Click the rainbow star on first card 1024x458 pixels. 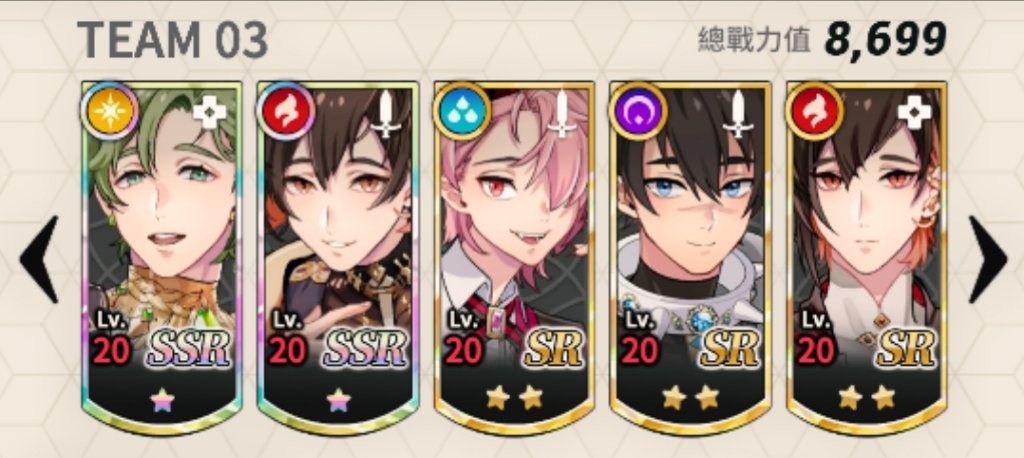tap(162, 400)
